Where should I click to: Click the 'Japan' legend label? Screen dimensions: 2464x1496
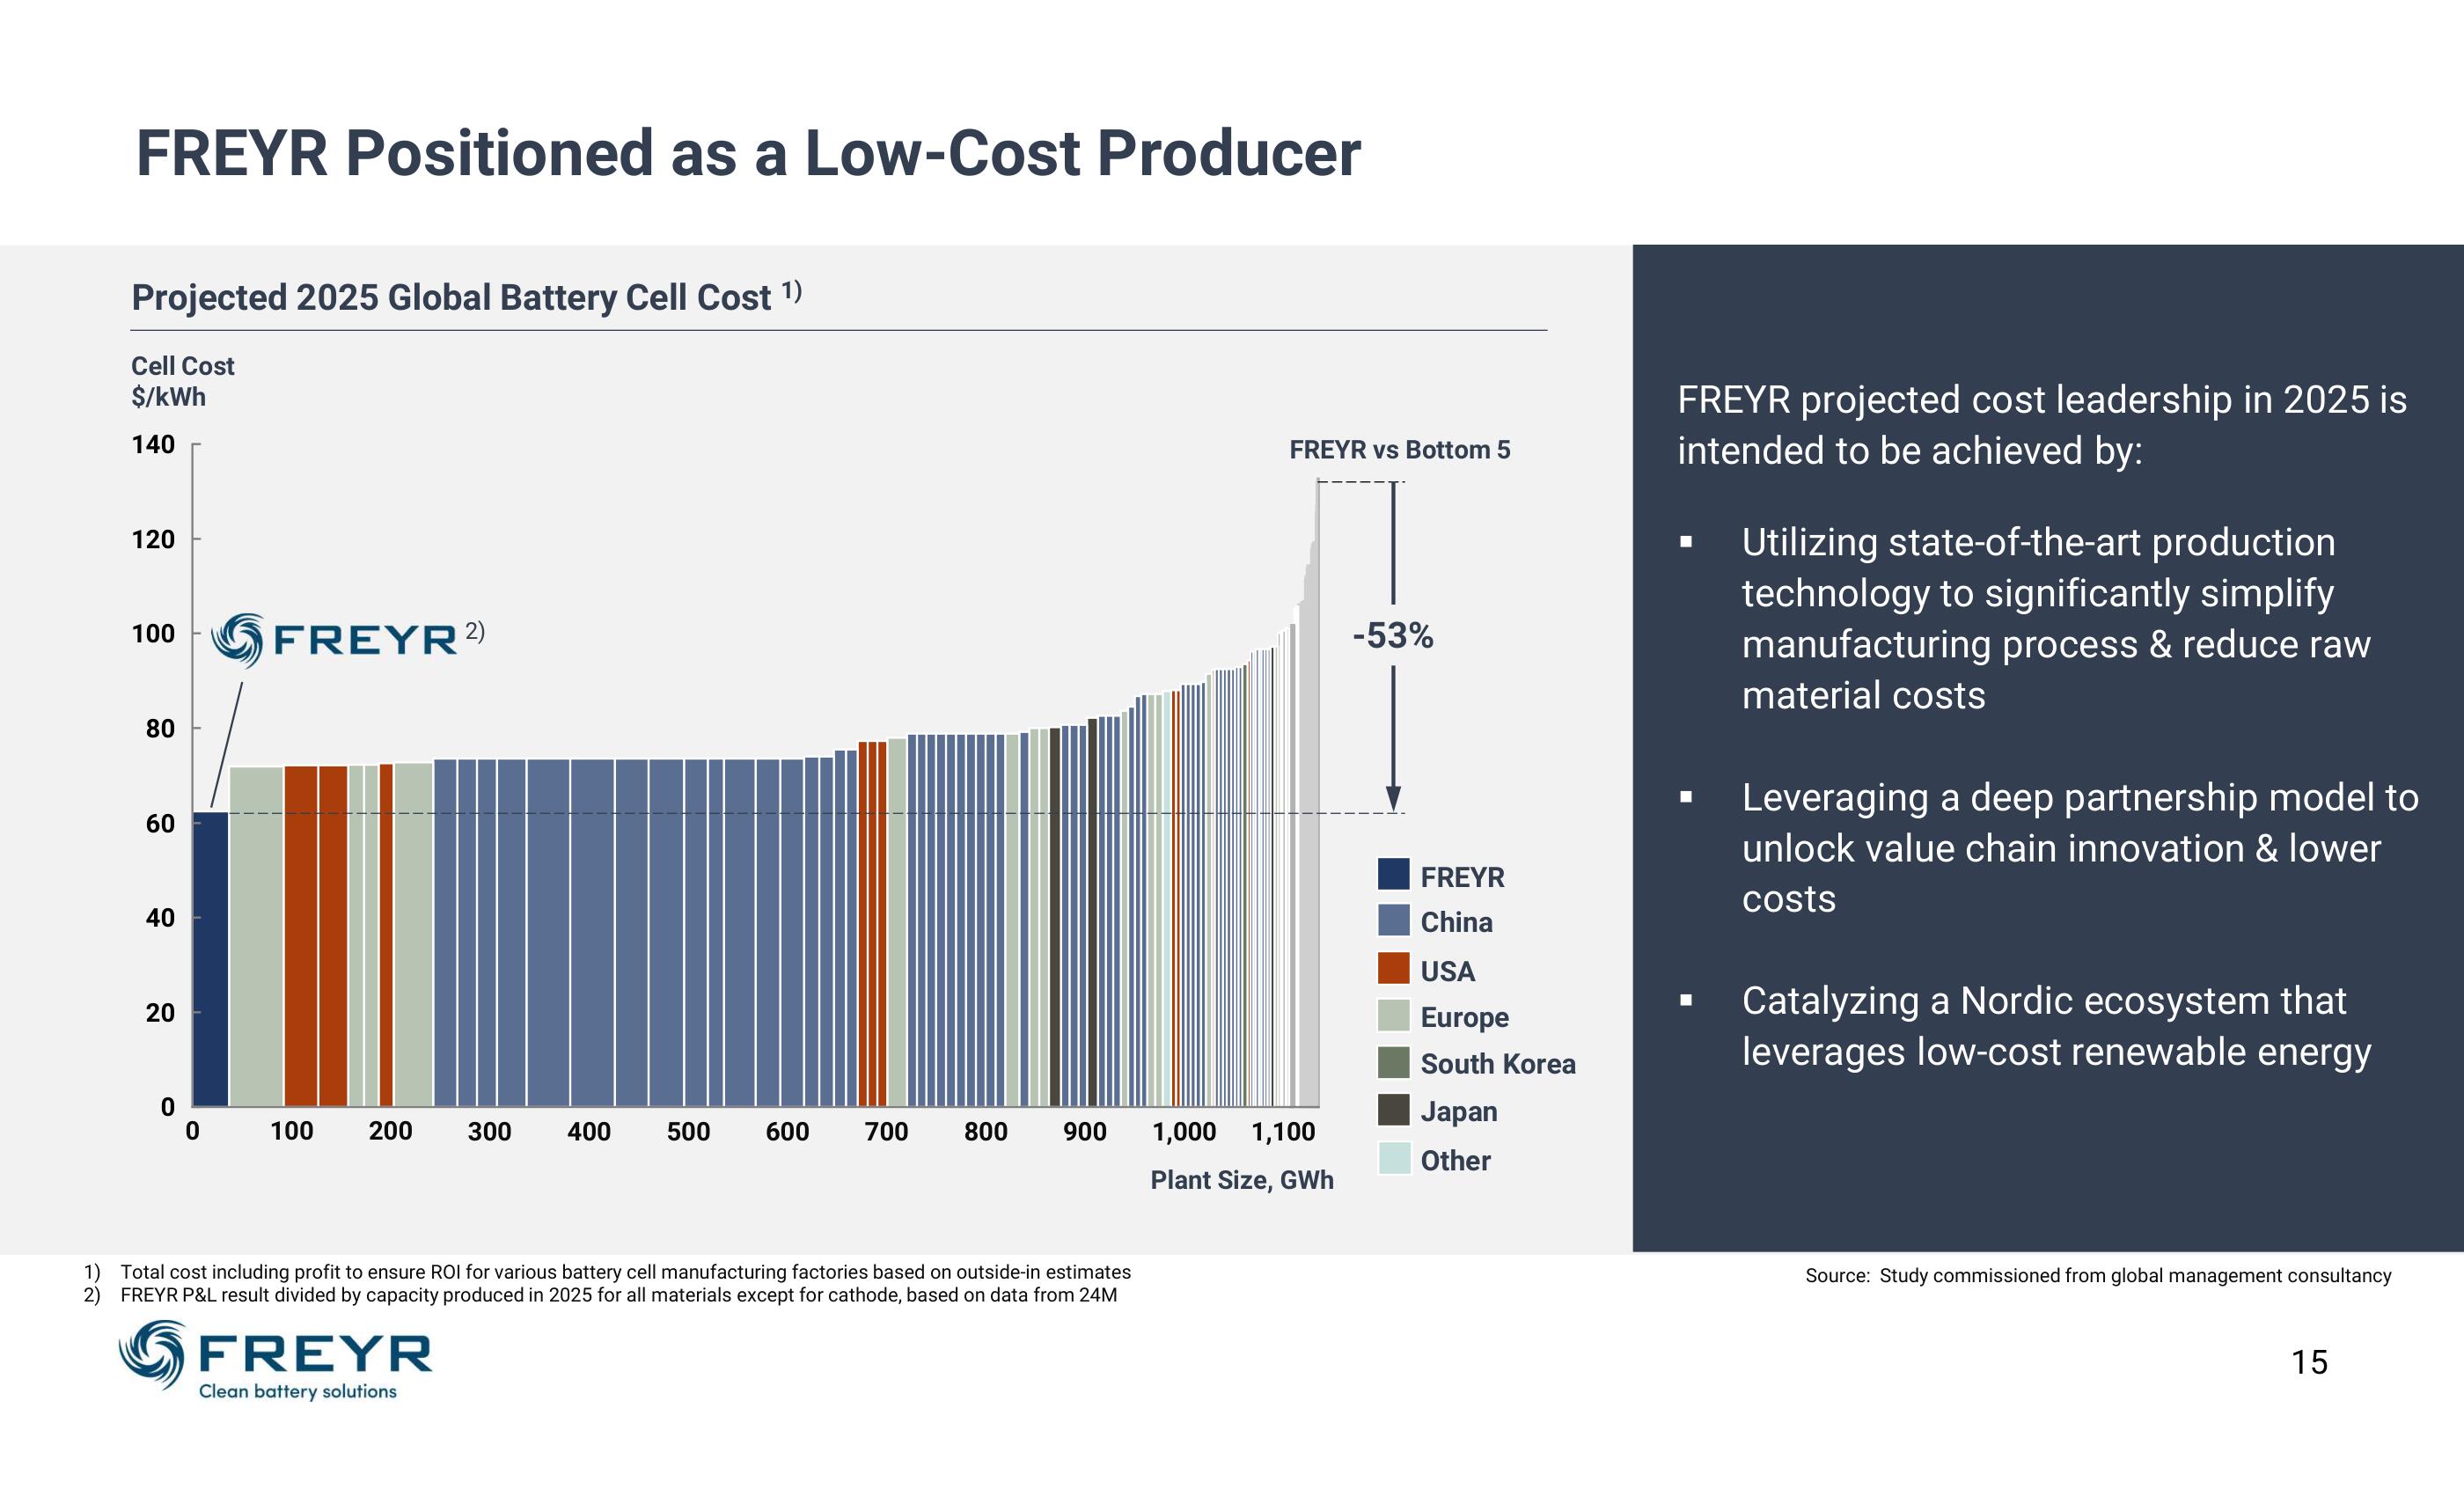pyautogui.click(x=1459, y=1111)
